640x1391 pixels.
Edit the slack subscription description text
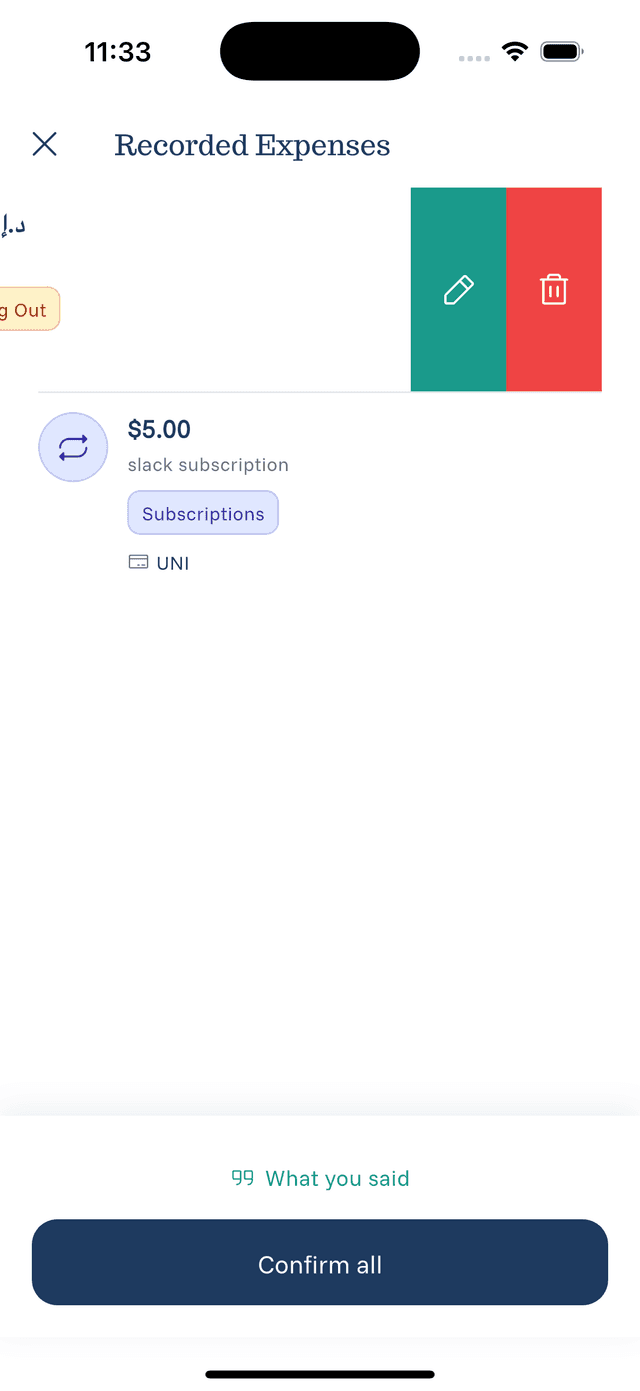[207, 464]
